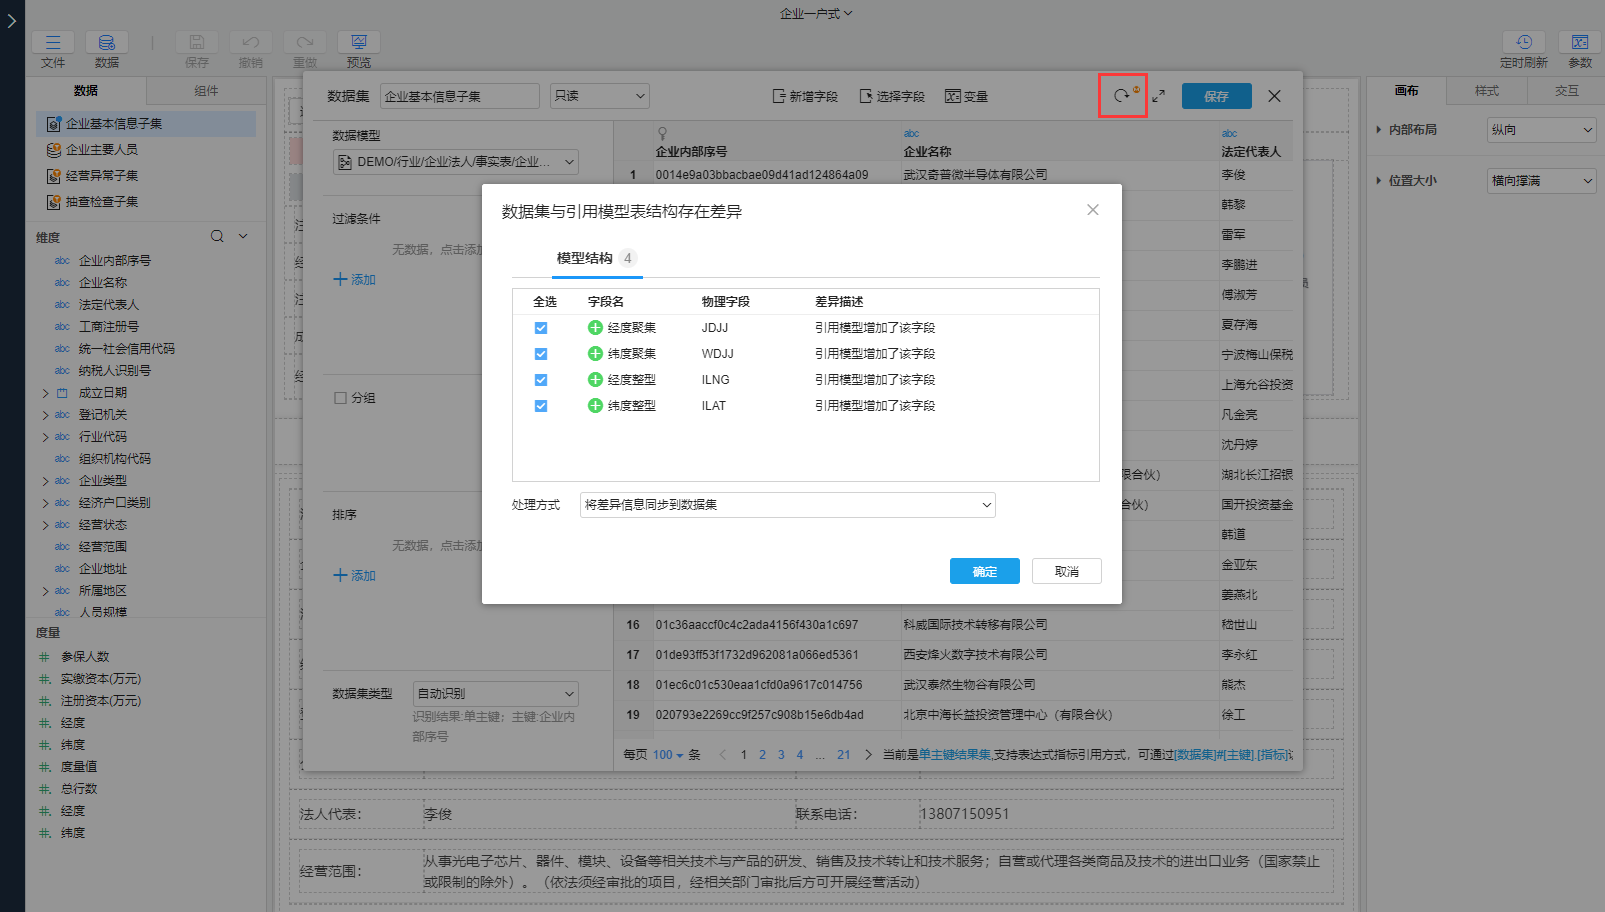Uncheck the 纬度整型 ILAT field checkbox
This screenshot has height=912, width=1605.
(x=541, y=406)
